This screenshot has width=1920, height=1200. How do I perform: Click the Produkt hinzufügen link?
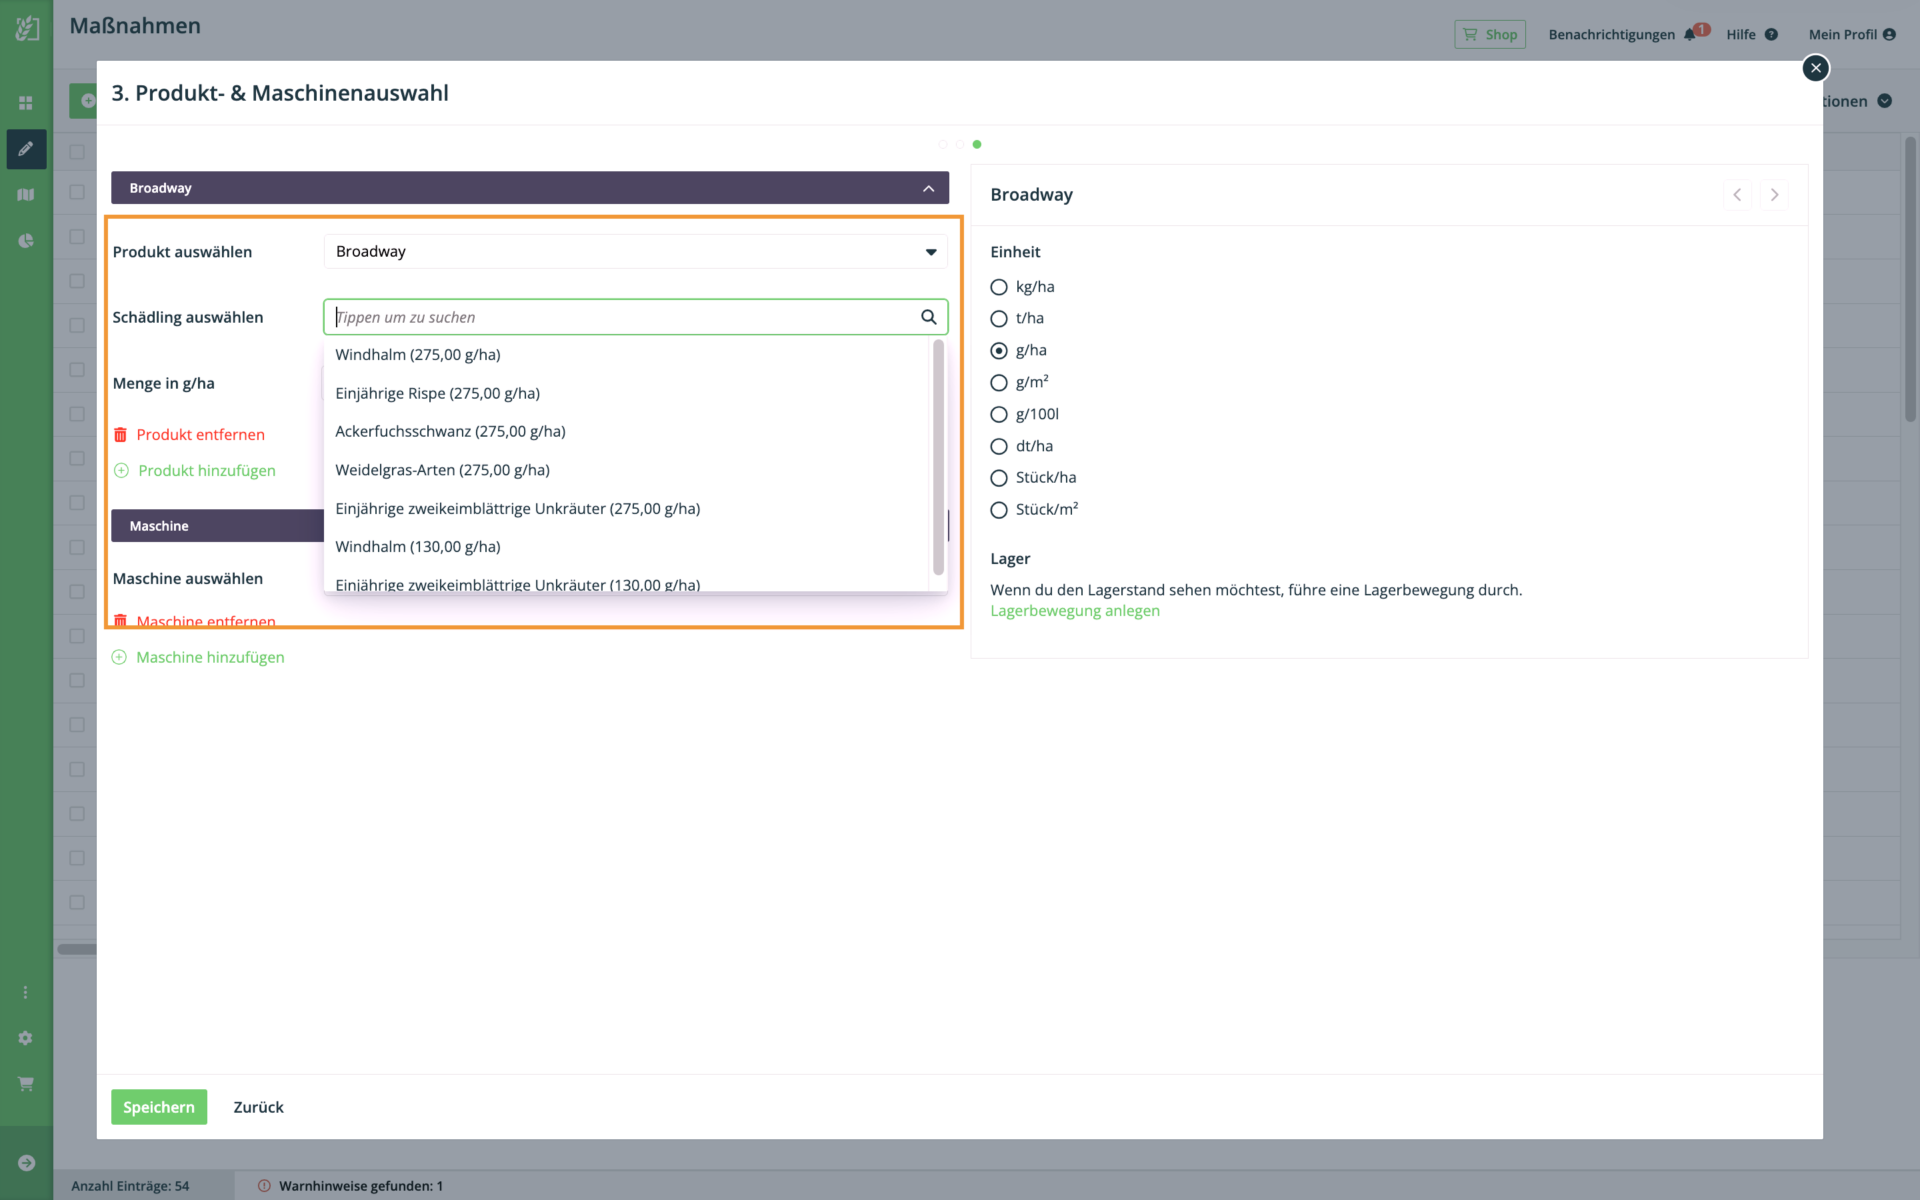207,470
